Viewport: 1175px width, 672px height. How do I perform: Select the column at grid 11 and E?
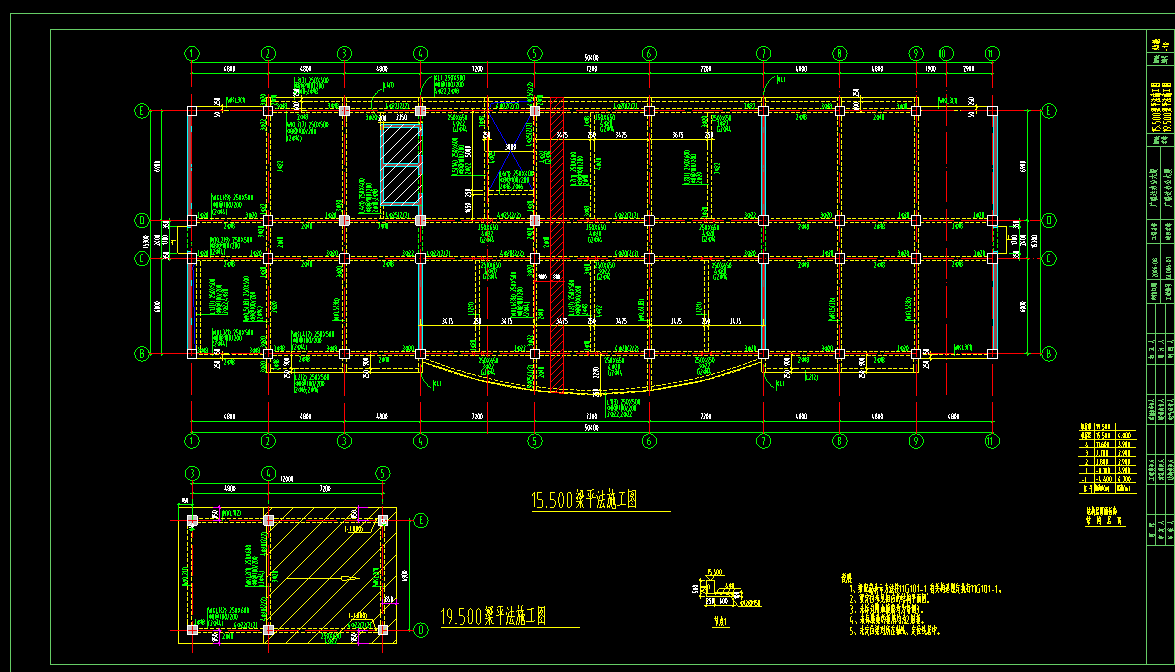992,111
